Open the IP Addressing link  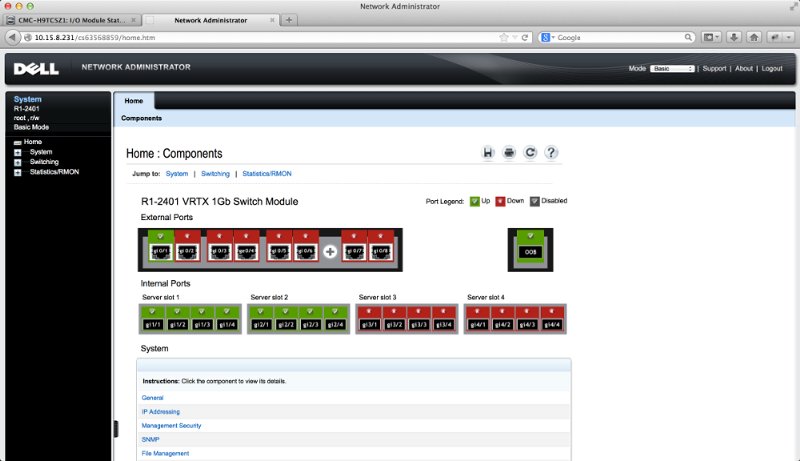click(x=161, y=412)
